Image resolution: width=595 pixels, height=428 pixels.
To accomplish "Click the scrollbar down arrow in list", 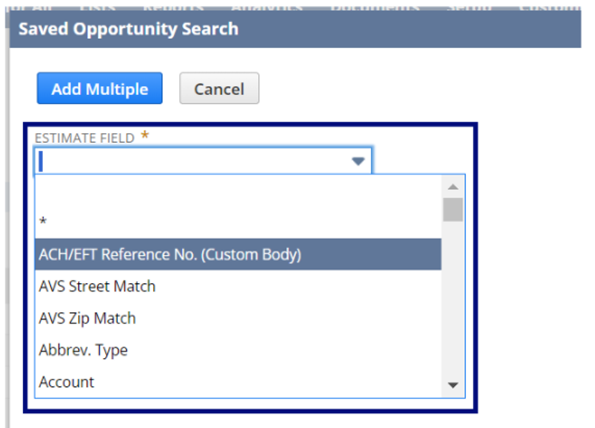I will click(x=453, y=385).
